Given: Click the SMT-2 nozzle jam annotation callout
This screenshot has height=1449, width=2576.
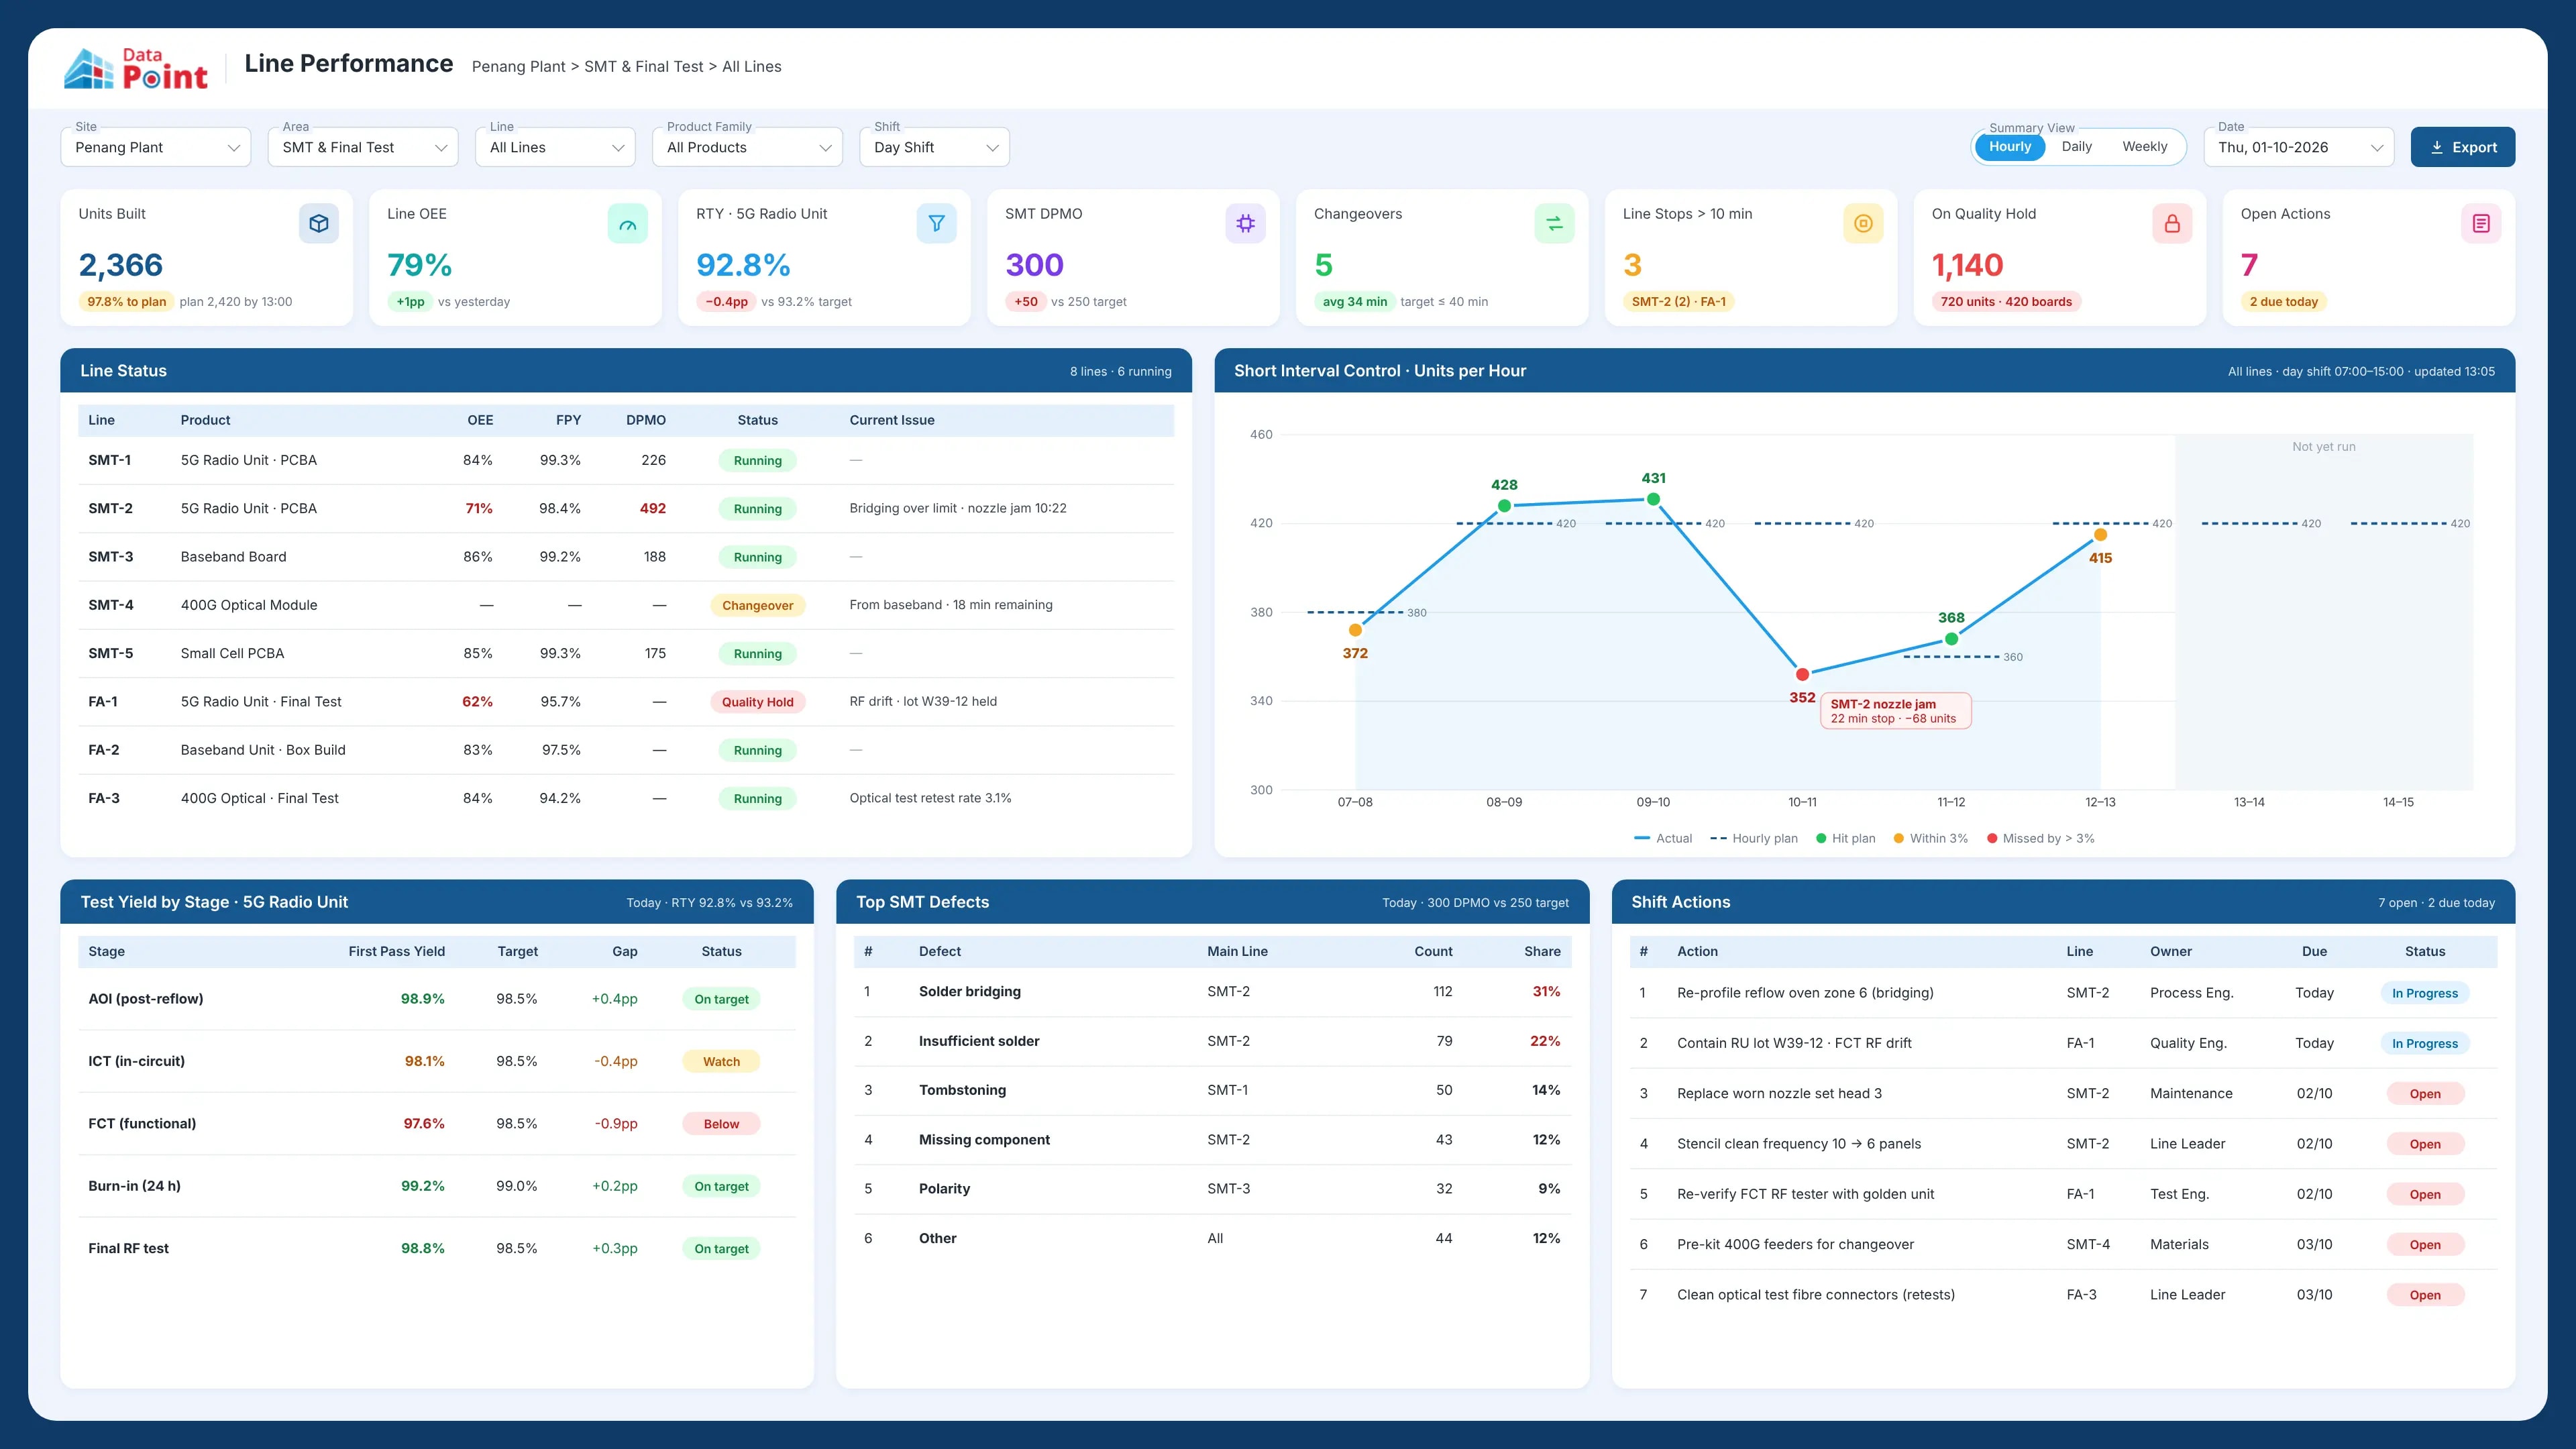Looking at the screenshot, I should 1895,711.
